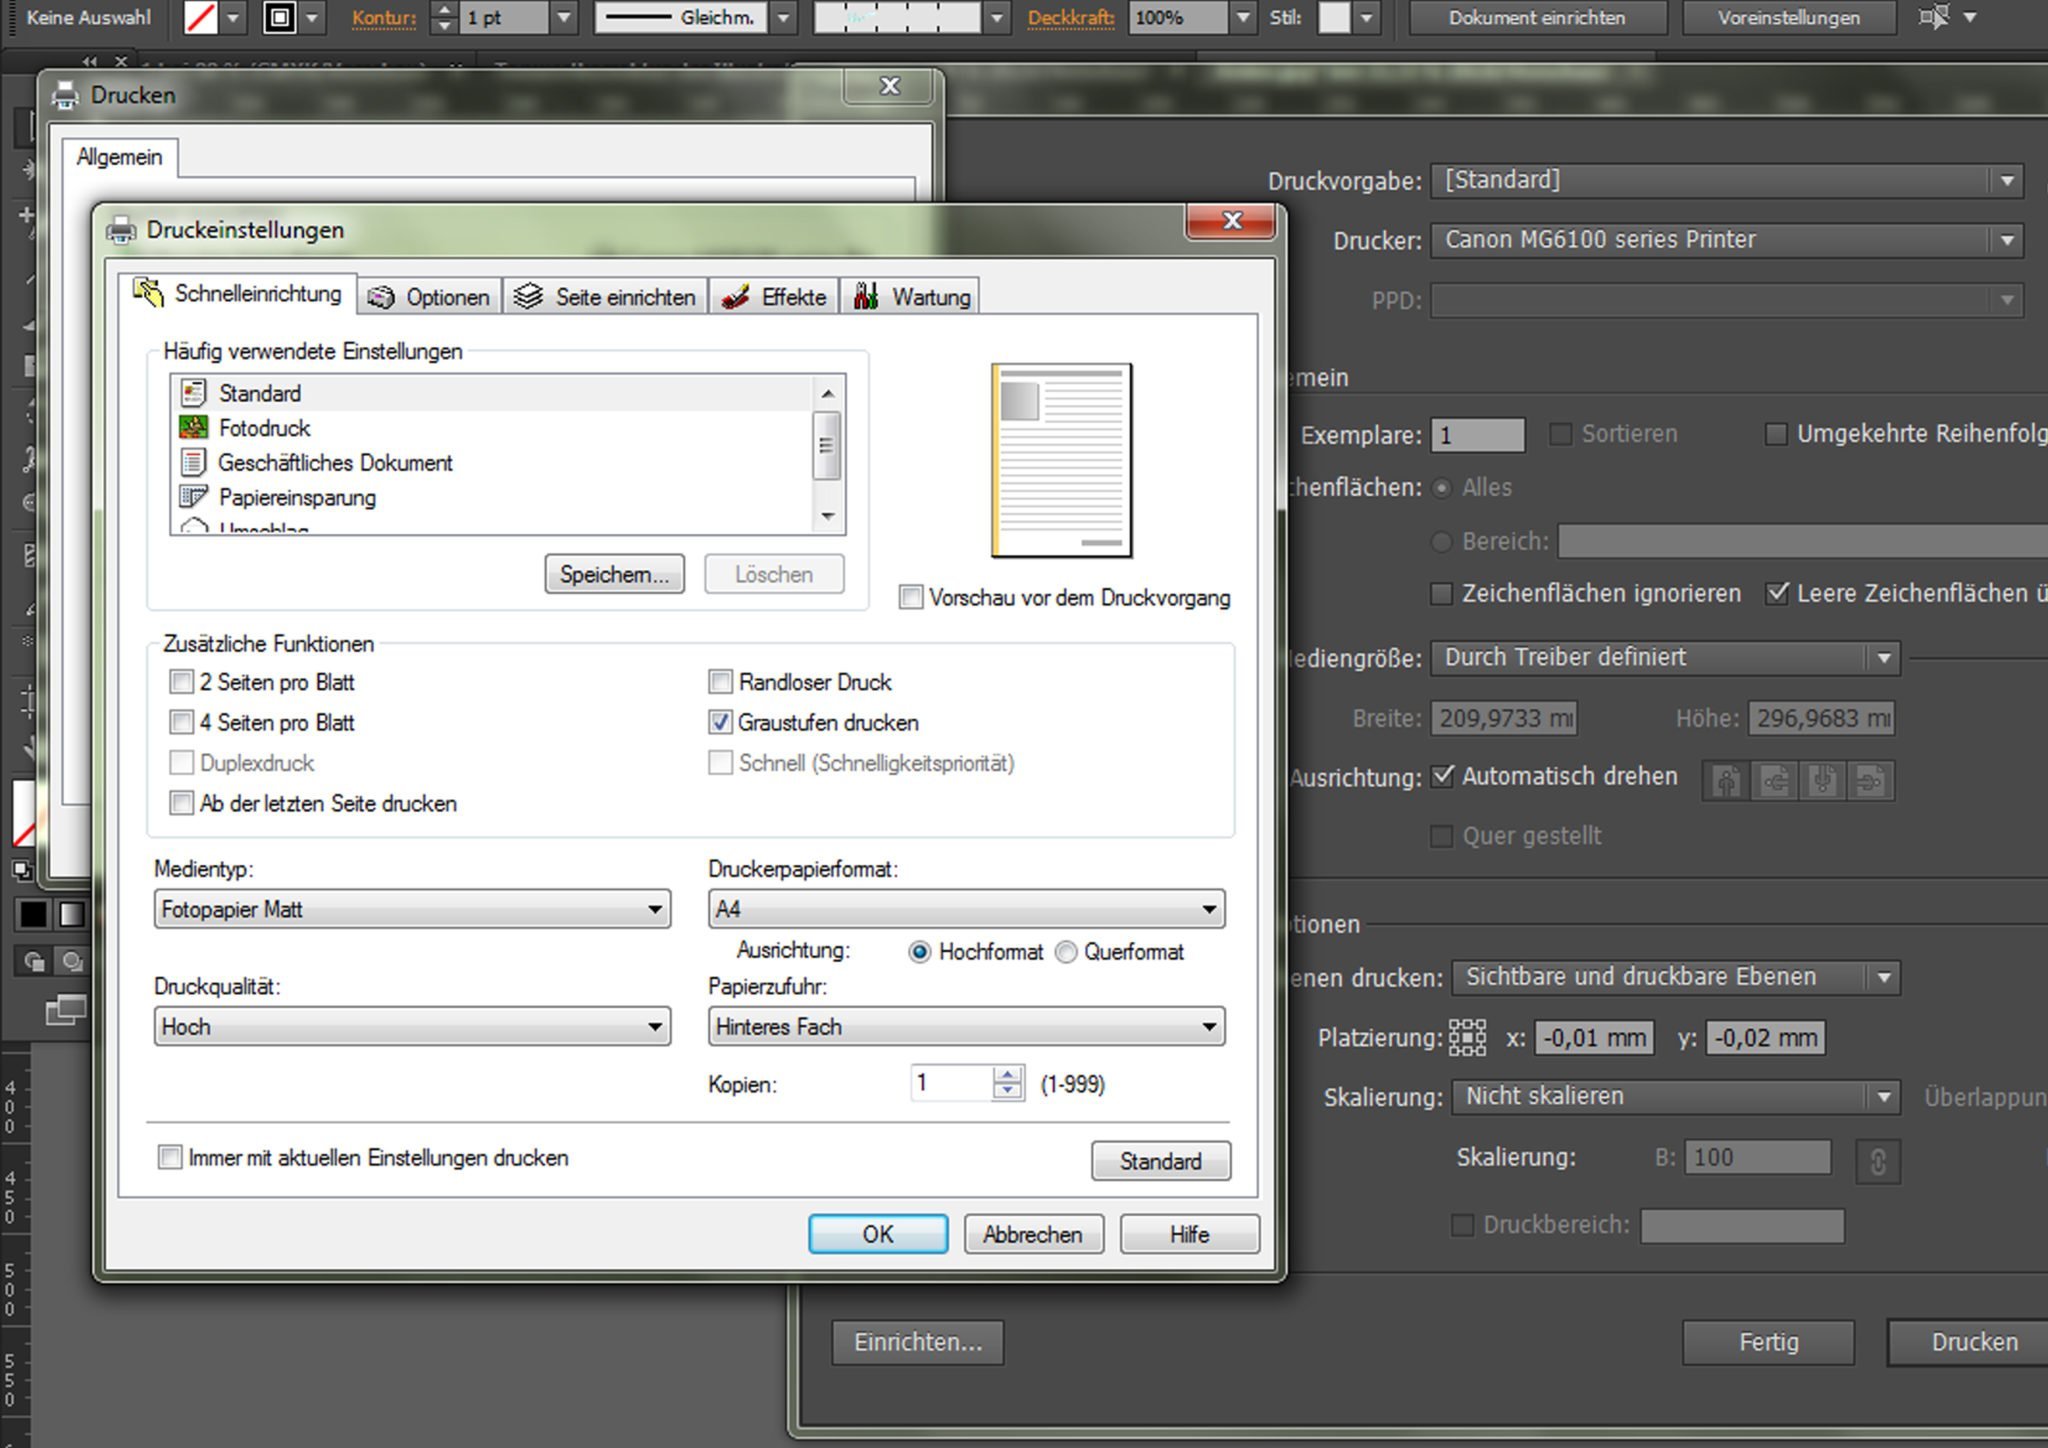
Task: Open the Seite einrichten tab
Action: tap(605, 297)
